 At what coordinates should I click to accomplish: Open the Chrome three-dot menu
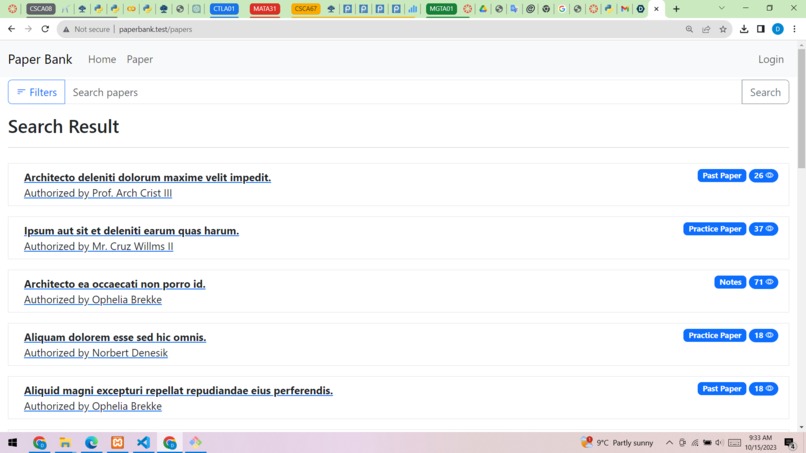pyautogui.click(x=794, y=29)
